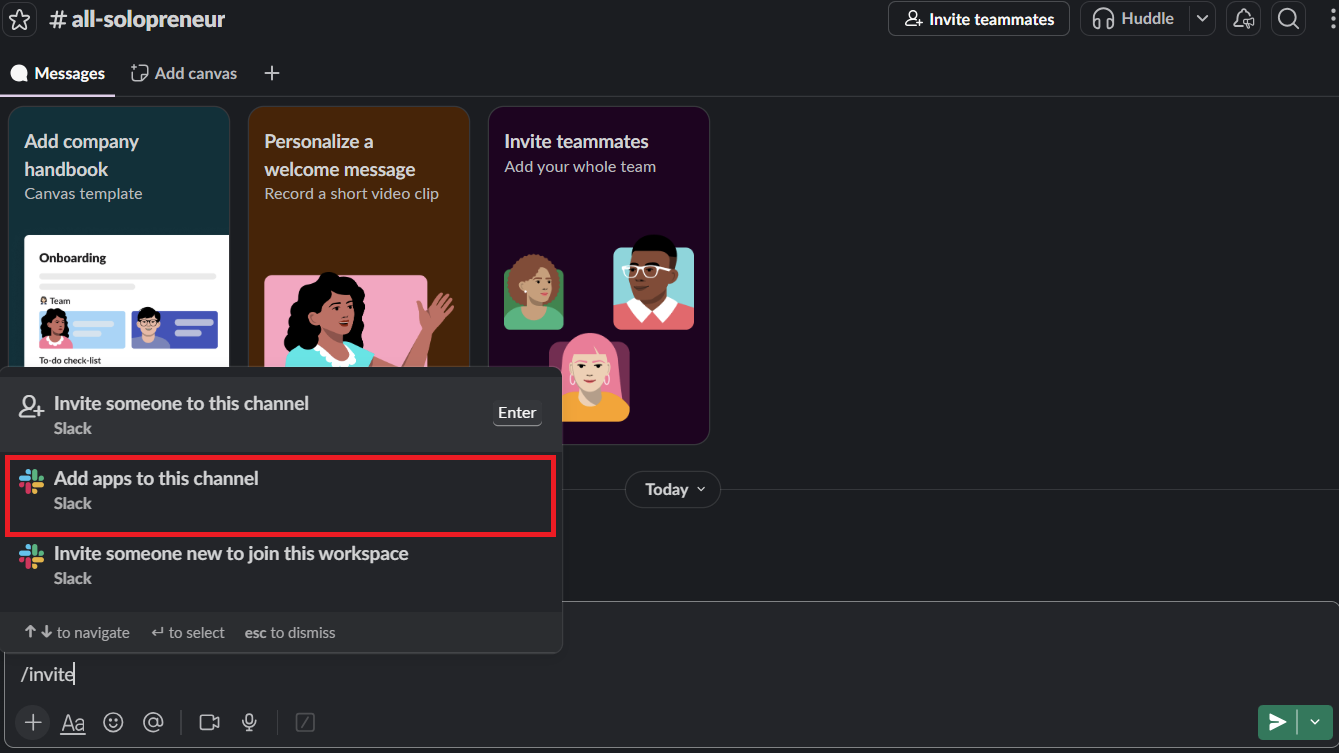Click the Enter key hint badge

517,413
